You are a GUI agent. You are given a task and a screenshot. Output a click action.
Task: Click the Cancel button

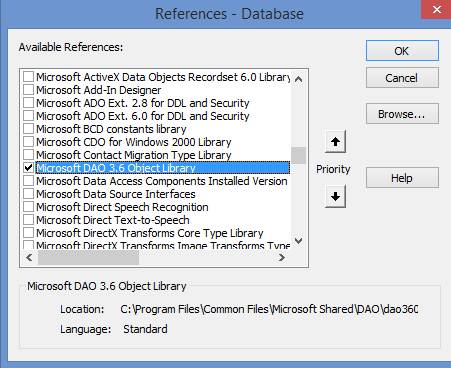click(x=402, y=78)
